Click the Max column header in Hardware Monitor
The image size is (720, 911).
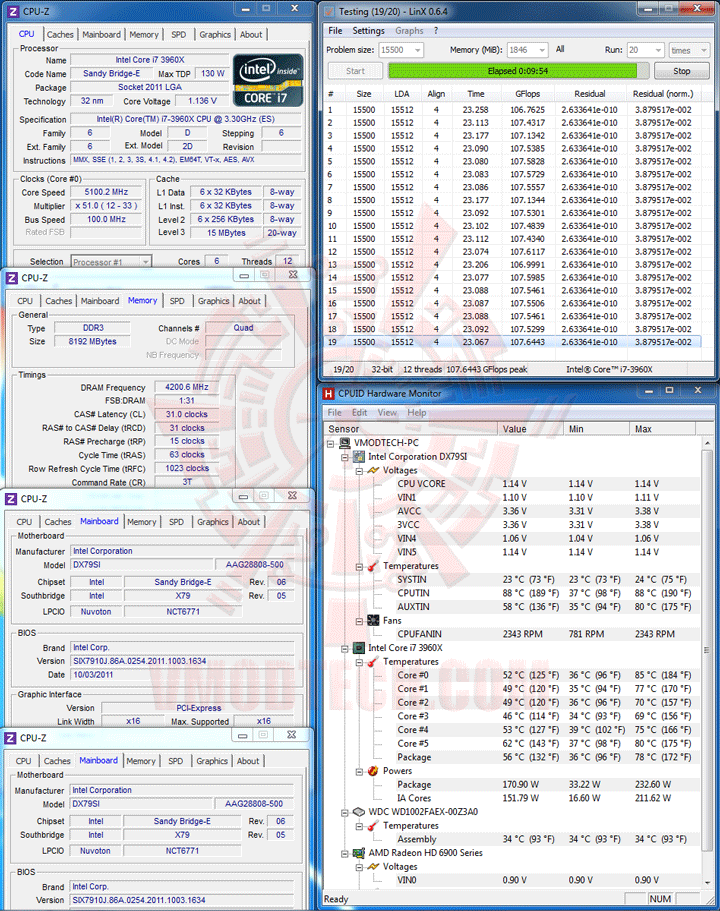point(662,429)
